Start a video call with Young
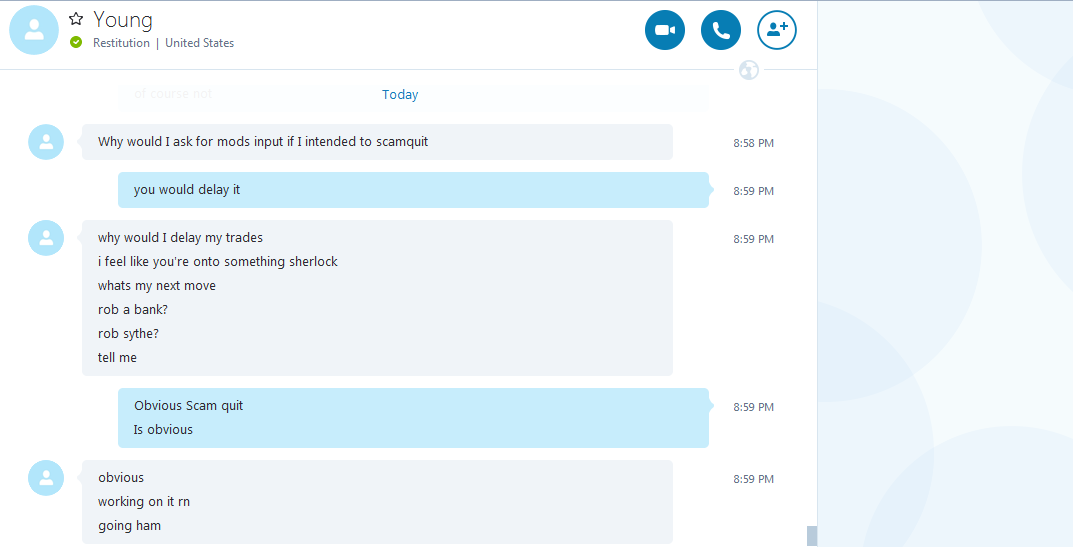This screenshot has width=1073, height=547. 664,30
